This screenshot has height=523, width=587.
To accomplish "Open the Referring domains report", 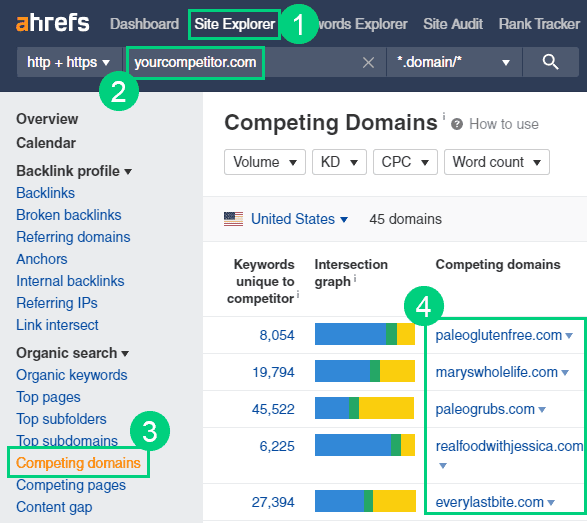I will [x=73, y=237].
